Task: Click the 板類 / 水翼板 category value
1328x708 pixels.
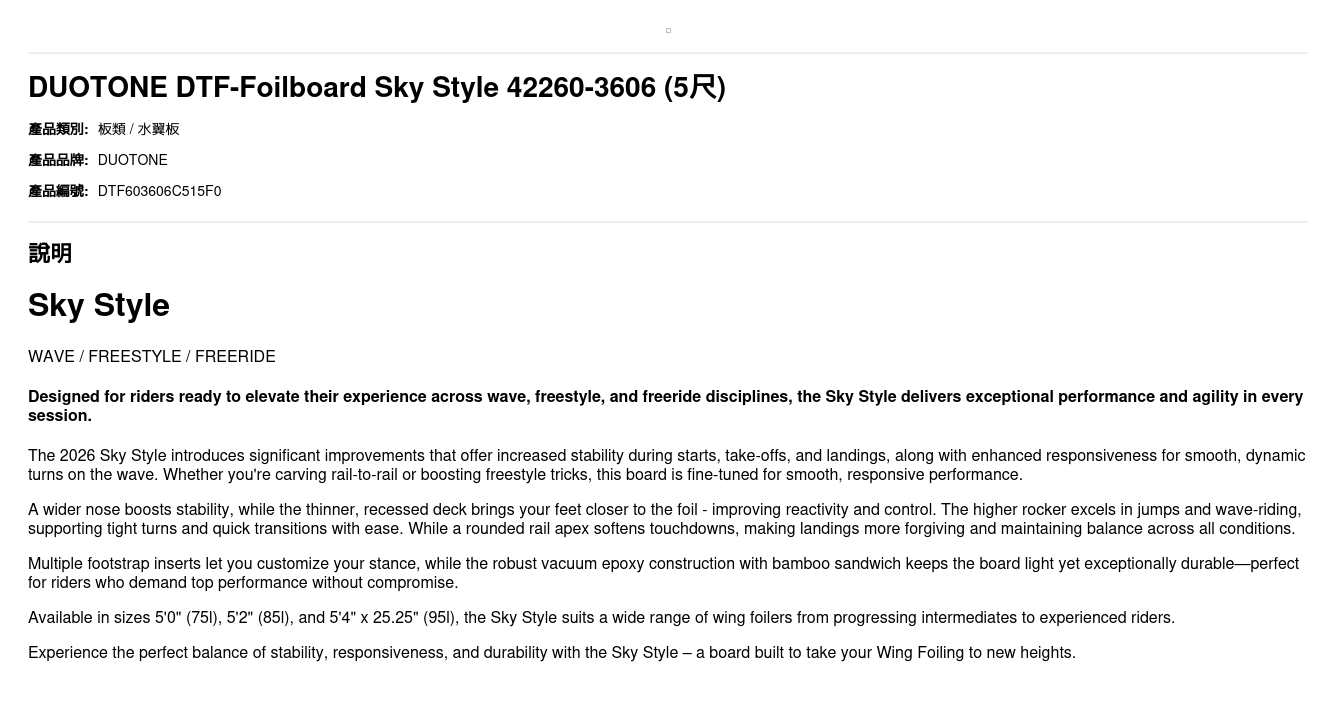Action: pyautogui.click(x=139, y=129)
